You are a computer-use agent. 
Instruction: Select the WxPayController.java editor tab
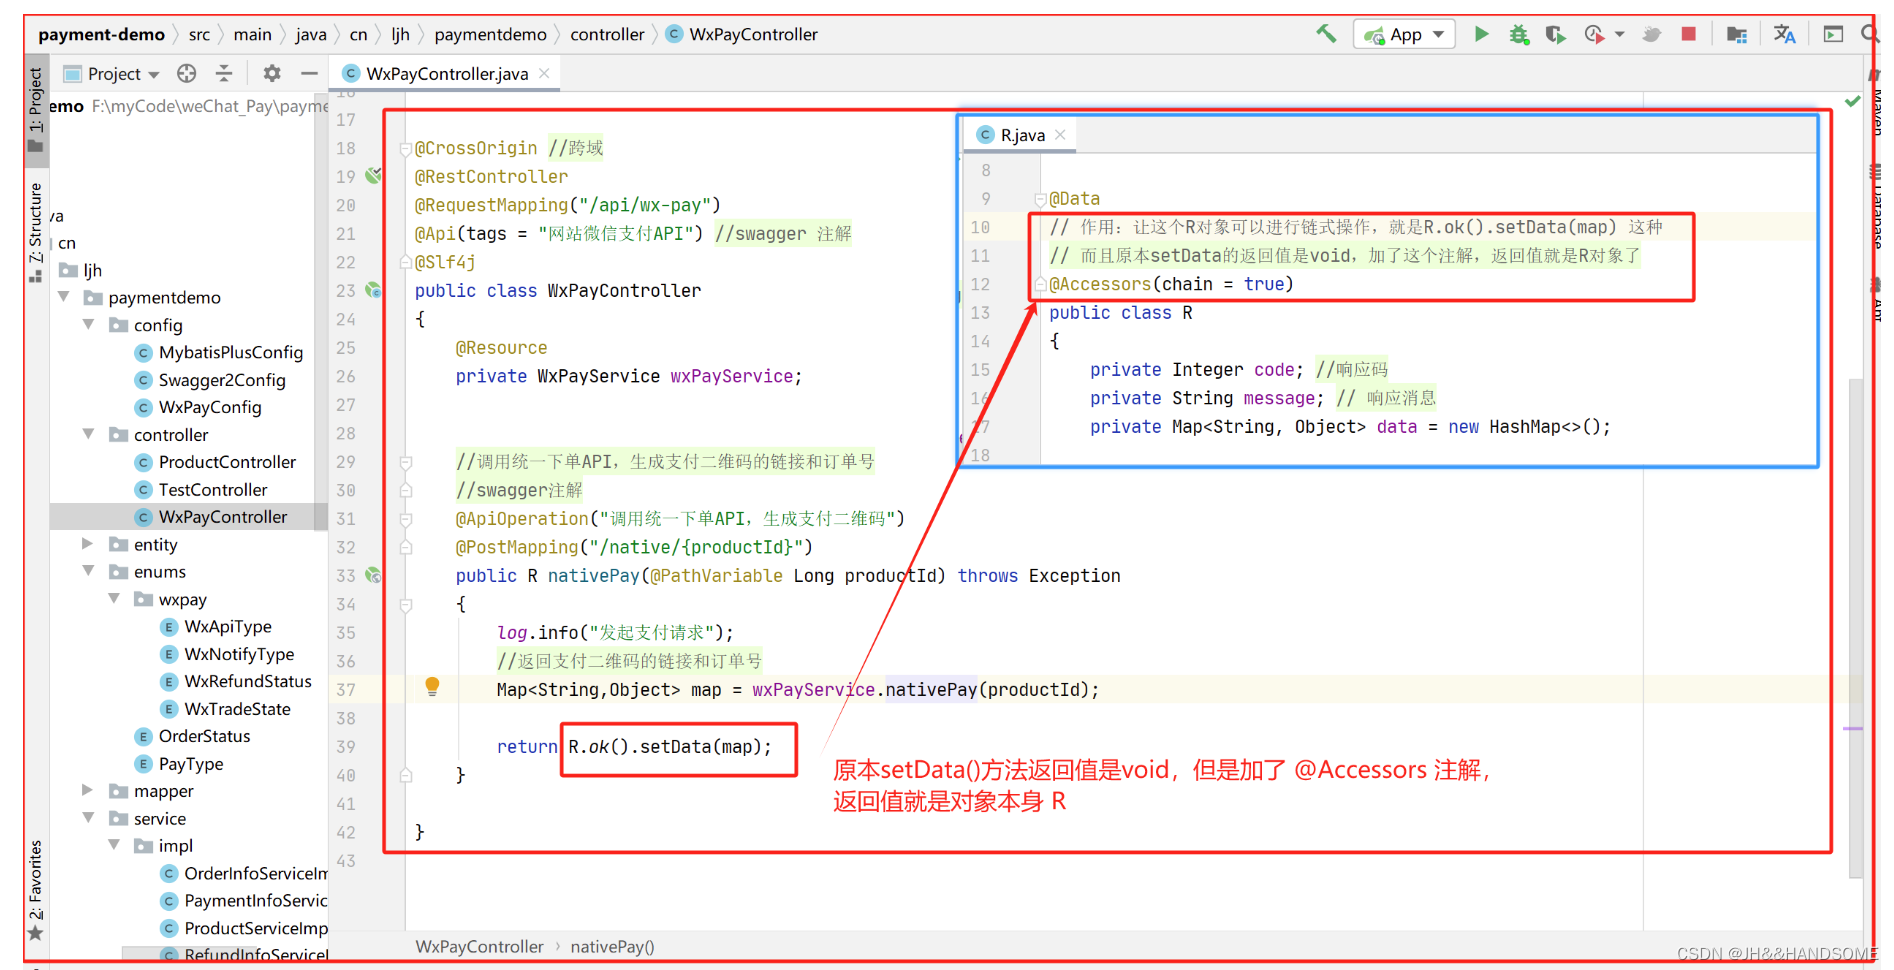(446, 73)
